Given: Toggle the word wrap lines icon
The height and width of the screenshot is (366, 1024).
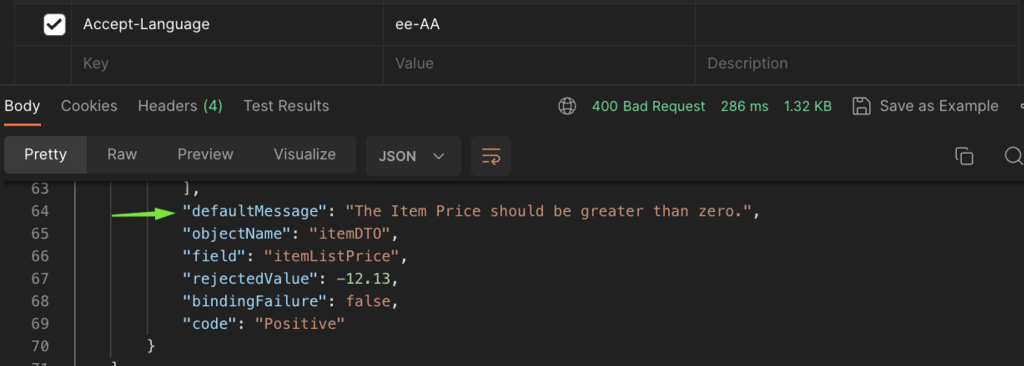Looking at the screenshot, I should [x=491, y=156].
